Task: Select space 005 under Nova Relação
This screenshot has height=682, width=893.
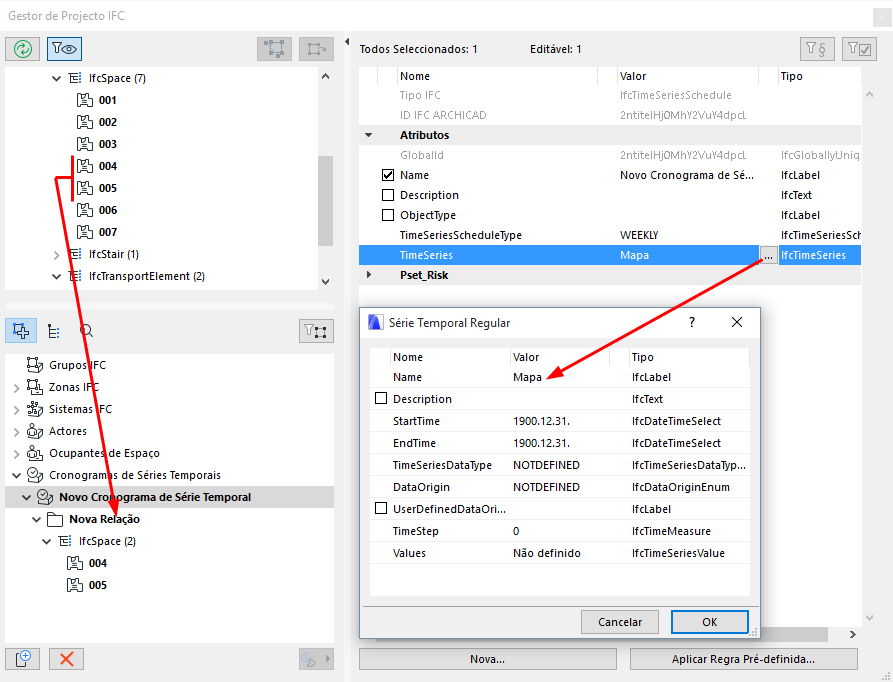Action: point(98,585)
